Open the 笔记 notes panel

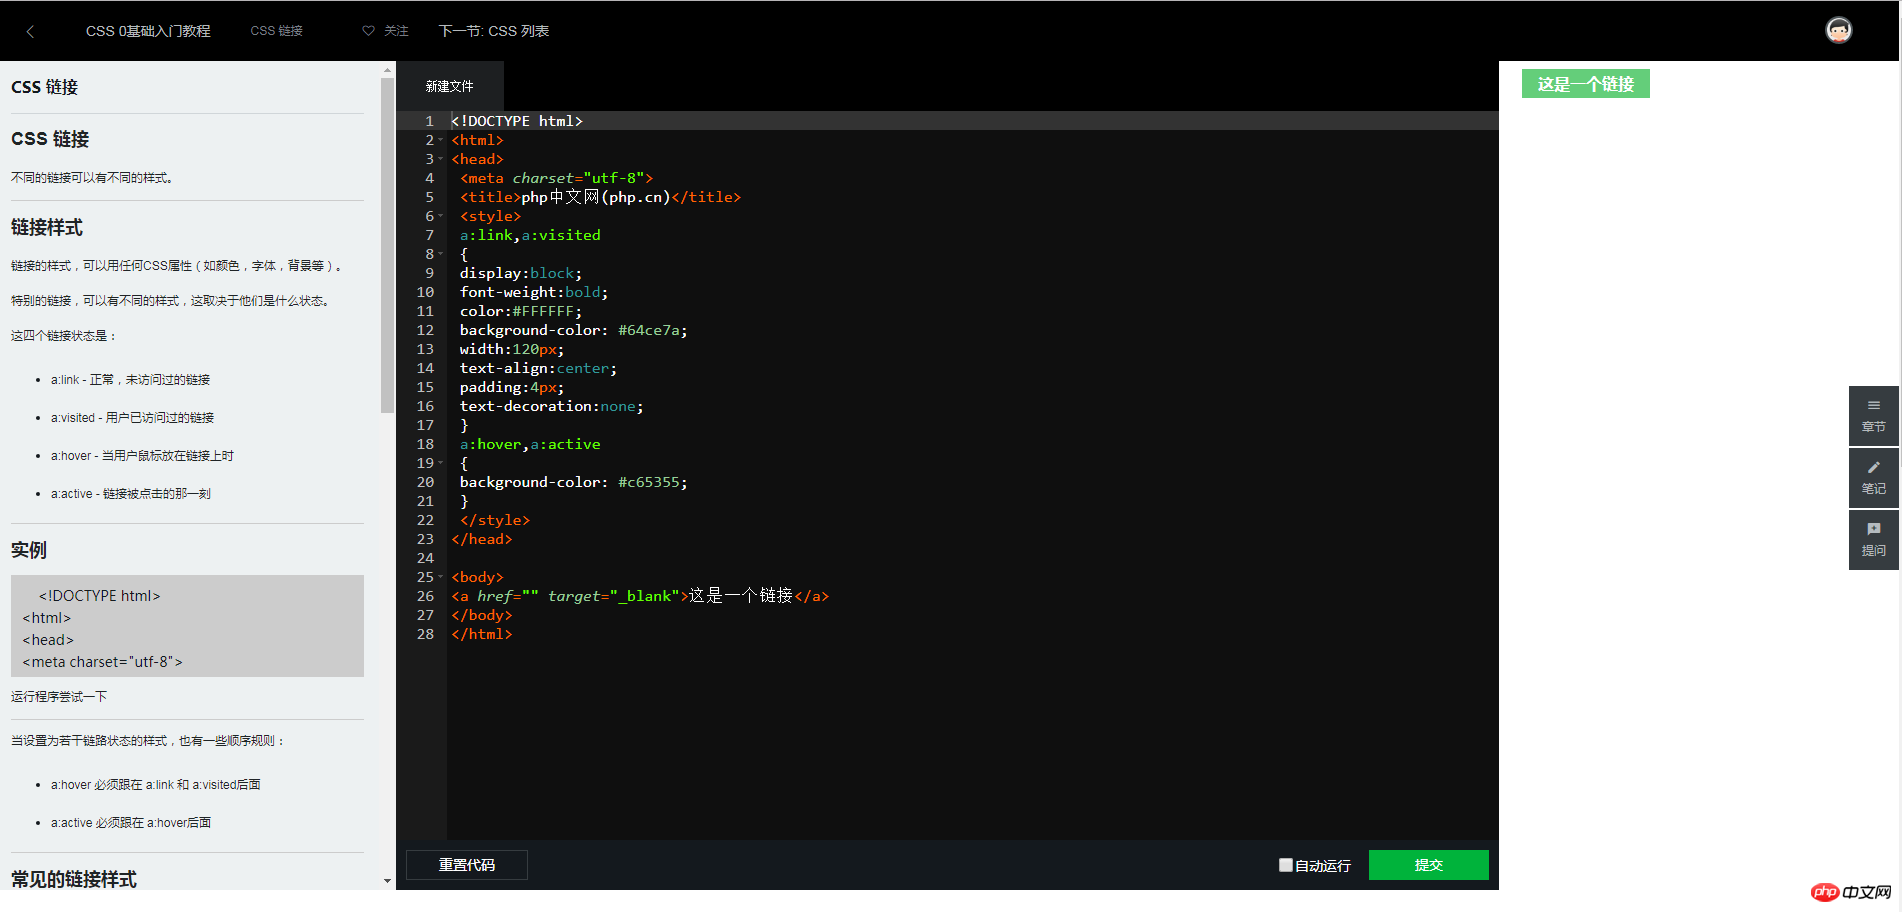[1873, 477]
